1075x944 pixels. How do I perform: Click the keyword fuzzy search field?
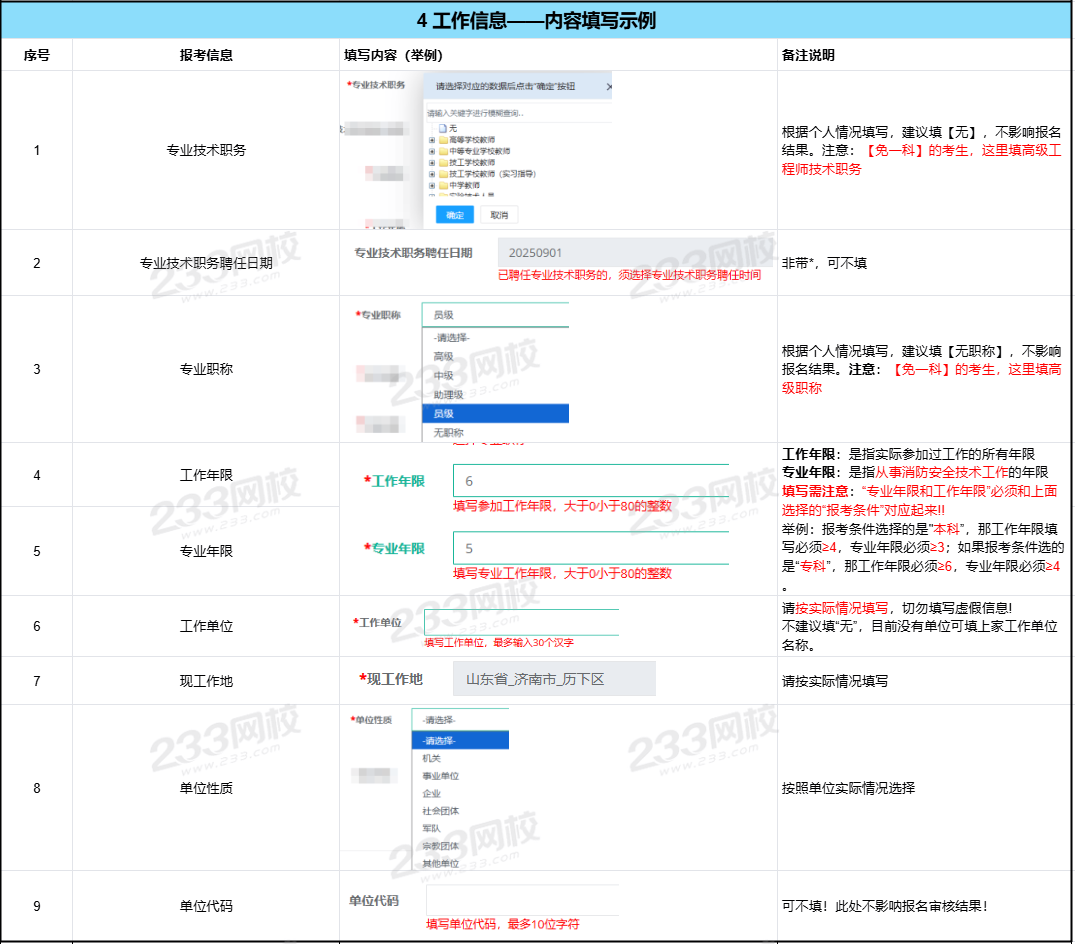tap(518, 113)
